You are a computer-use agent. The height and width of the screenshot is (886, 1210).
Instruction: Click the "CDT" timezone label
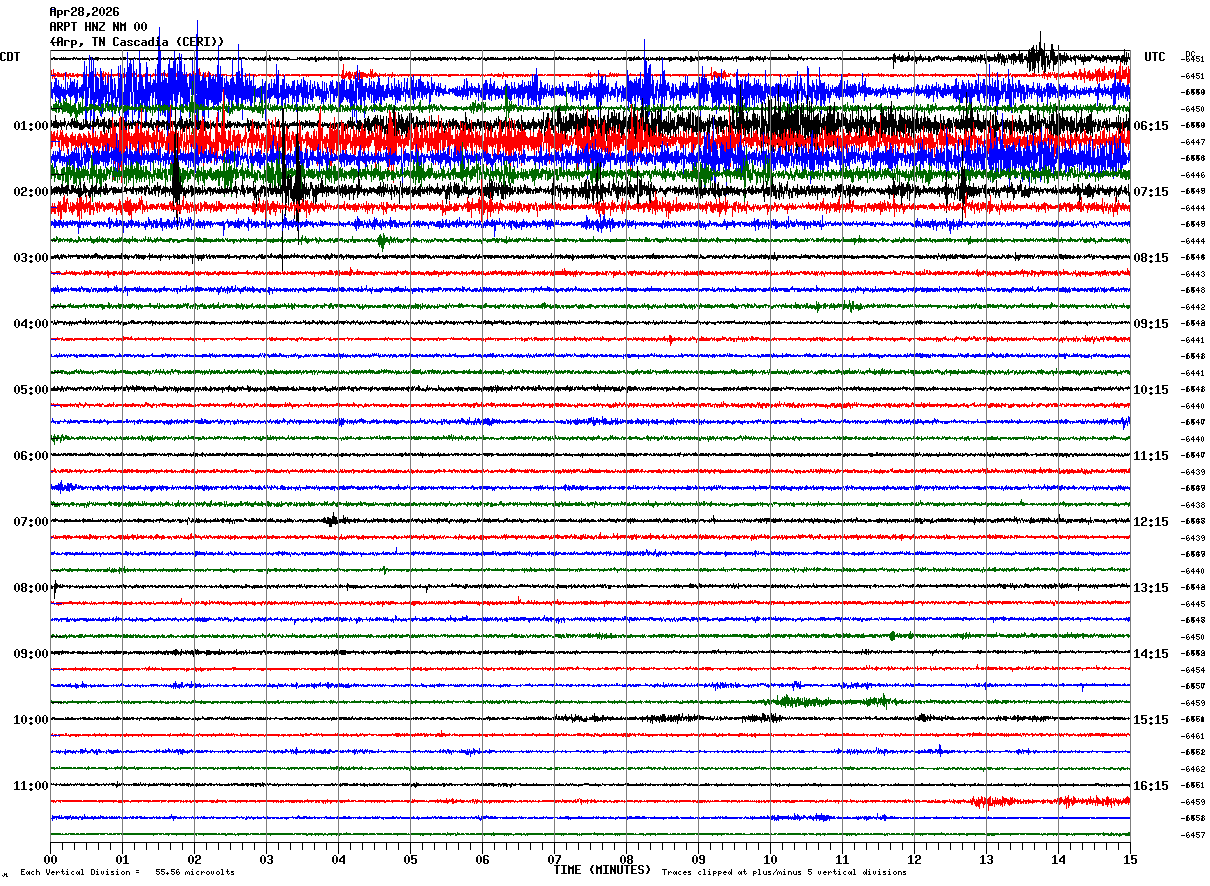(10, 57)
